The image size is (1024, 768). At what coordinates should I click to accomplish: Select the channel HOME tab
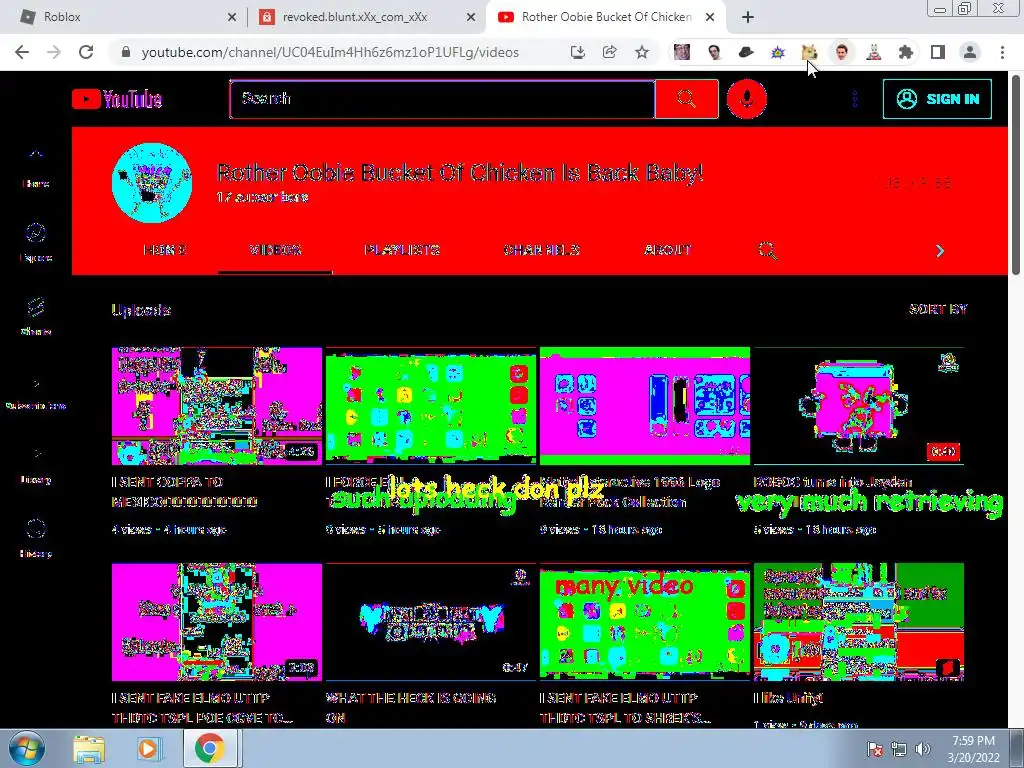click(x=165, y=250)
